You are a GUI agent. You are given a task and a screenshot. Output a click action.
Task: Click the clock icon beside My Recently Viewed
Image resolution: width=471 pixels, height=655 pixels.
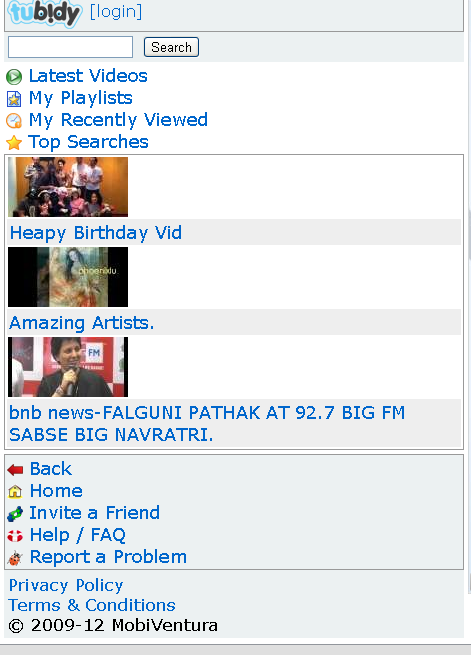(x=14, y=121)
